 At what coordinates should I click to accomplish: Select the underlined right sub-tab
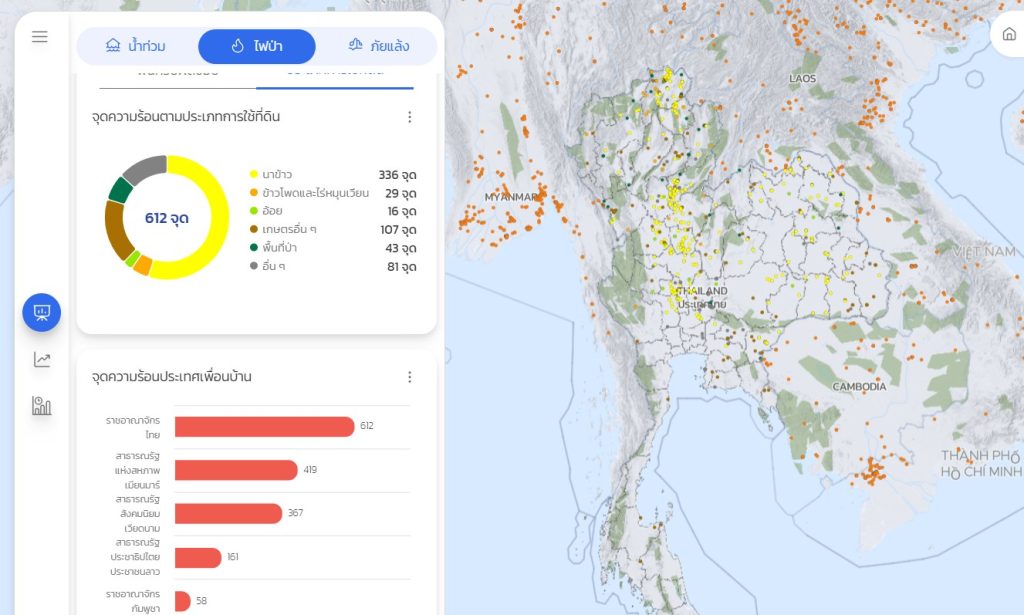pos(334,74)
